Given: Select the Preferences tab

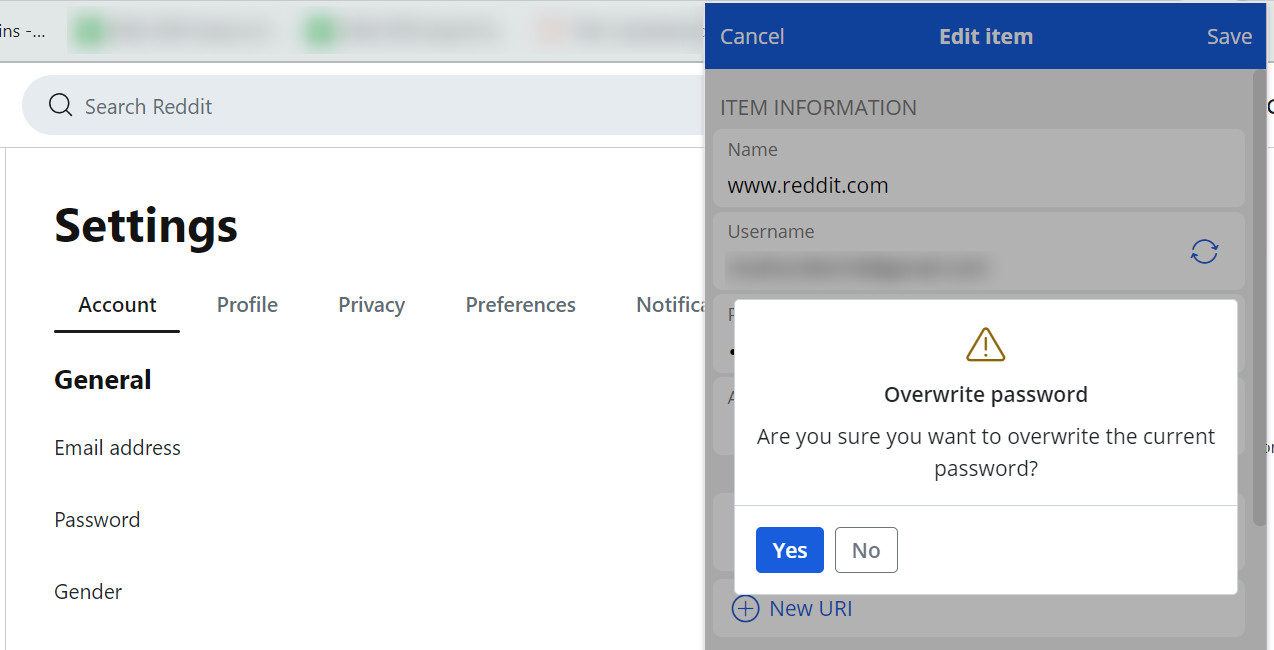Looking at the screenshot, I should point(520,304).
